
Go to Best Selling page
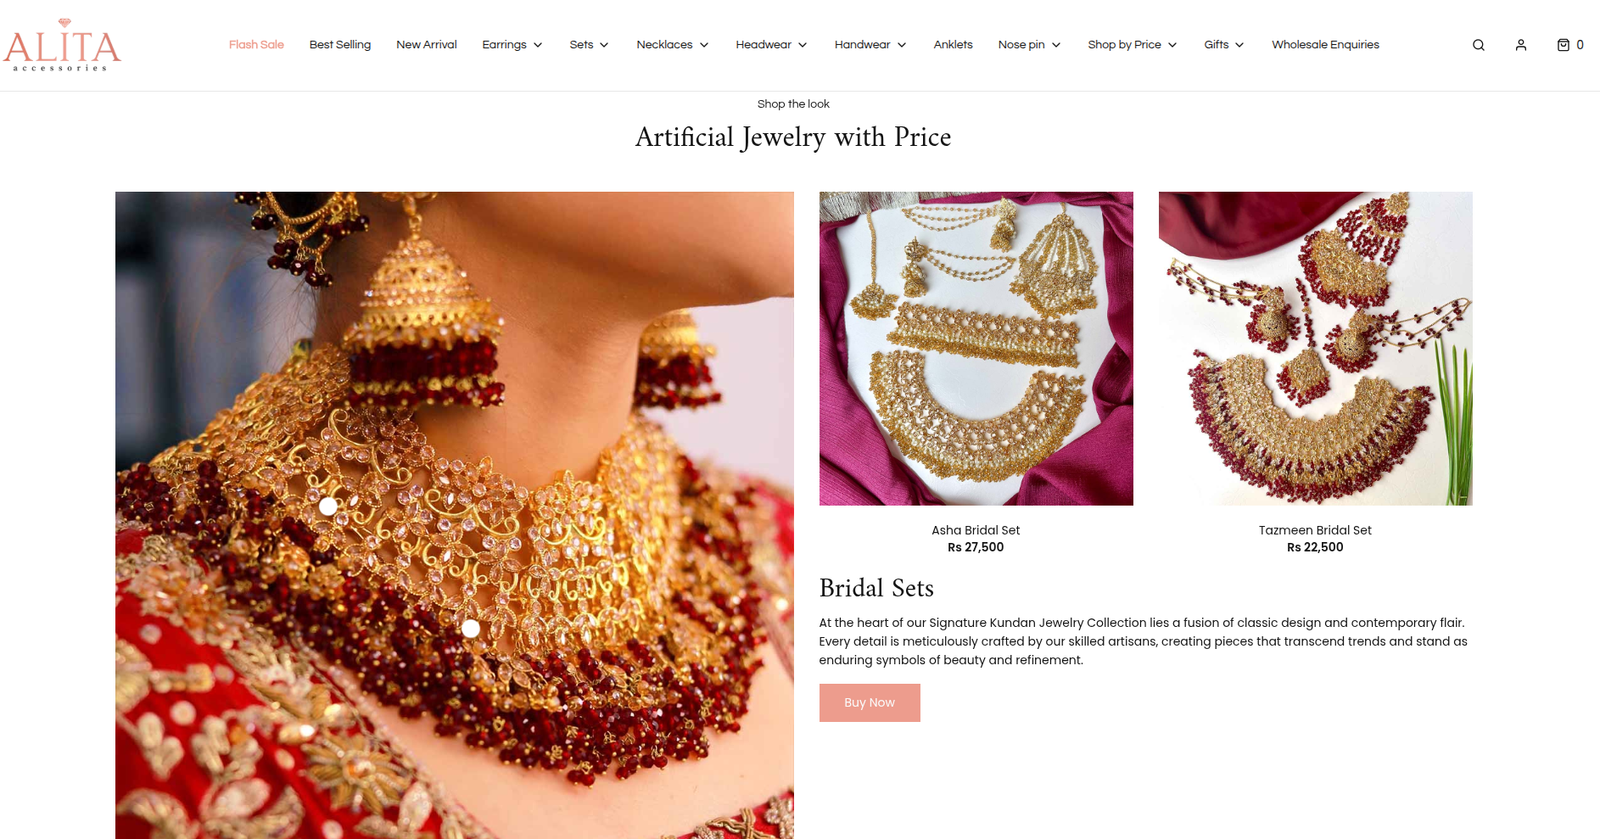(x=340, y=45)
